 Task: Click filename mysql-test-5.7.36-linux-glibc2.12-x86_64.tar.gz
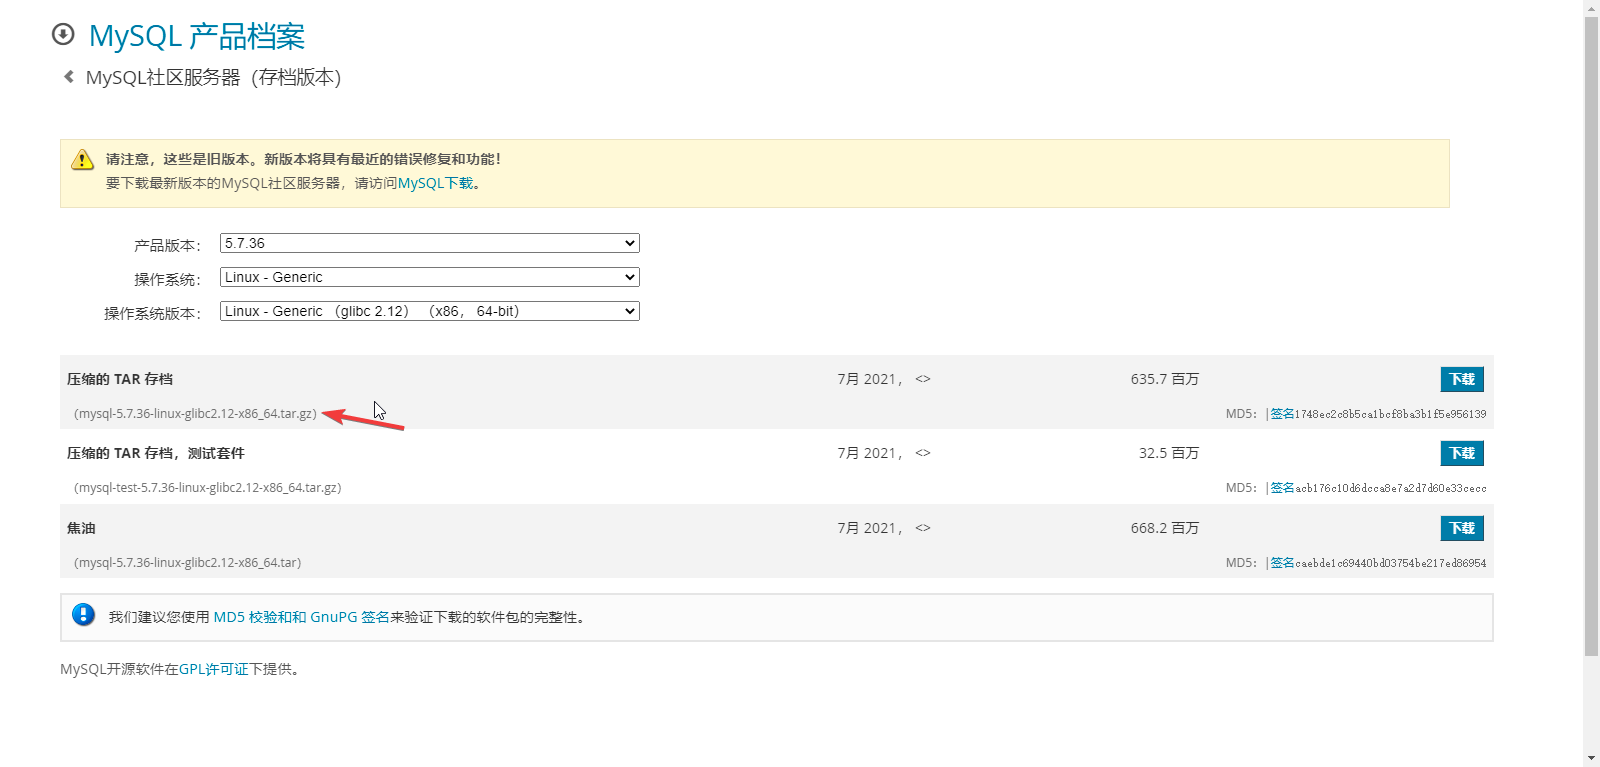point(208,488)
